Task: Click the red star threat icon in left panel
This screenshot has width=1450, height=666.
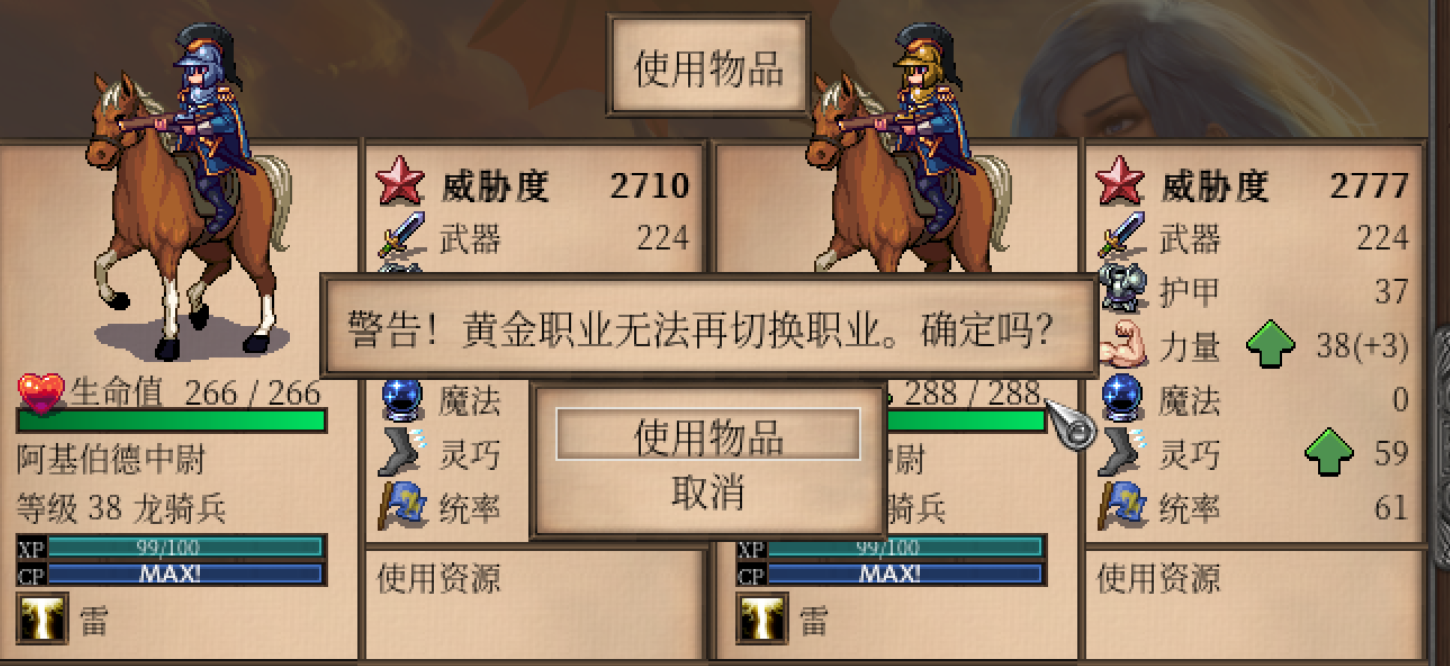Action: (x=399, y=185)
